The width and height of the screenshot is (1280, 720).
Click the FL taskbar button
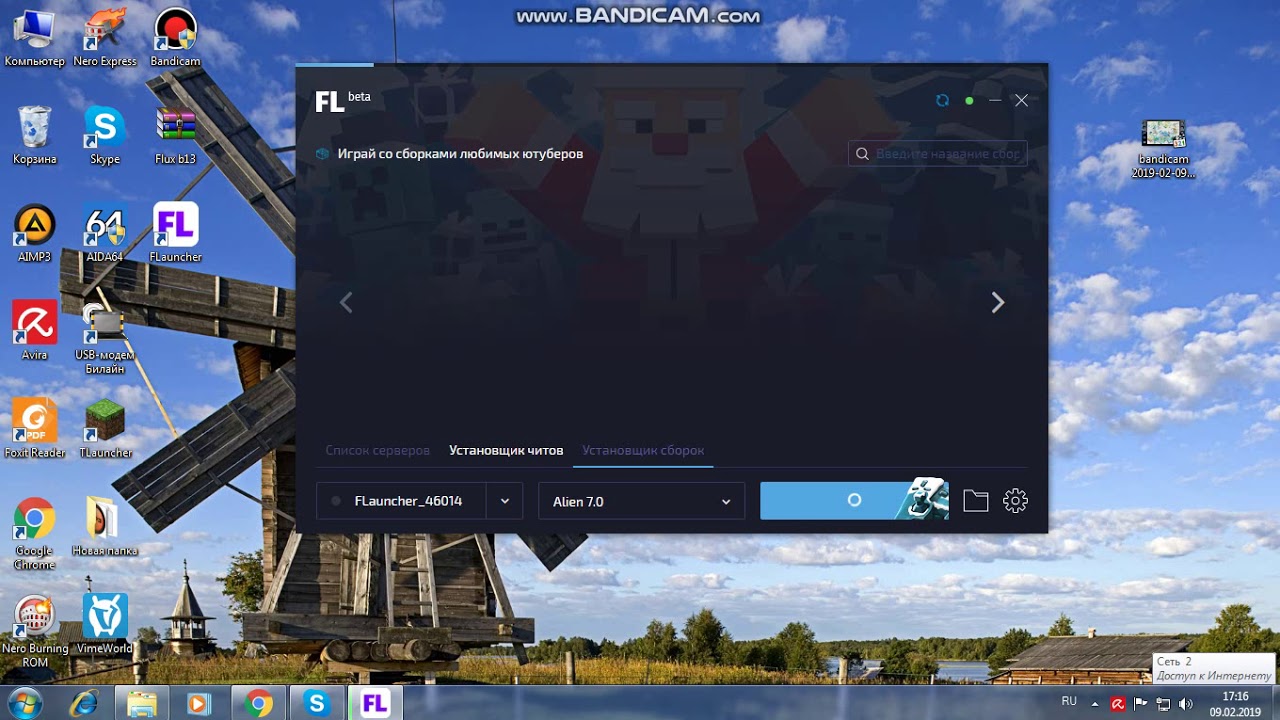click(375, 704)
